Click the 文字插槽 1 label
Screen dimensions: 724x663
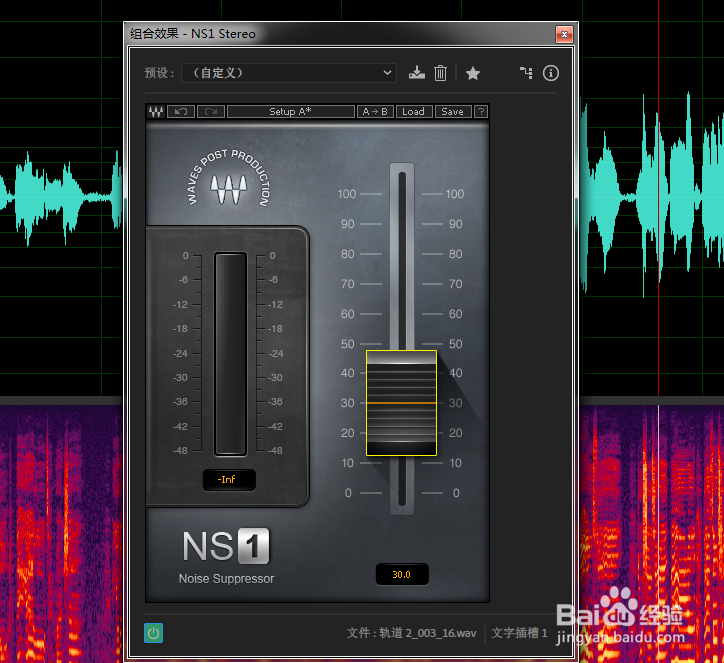(519, 633)
